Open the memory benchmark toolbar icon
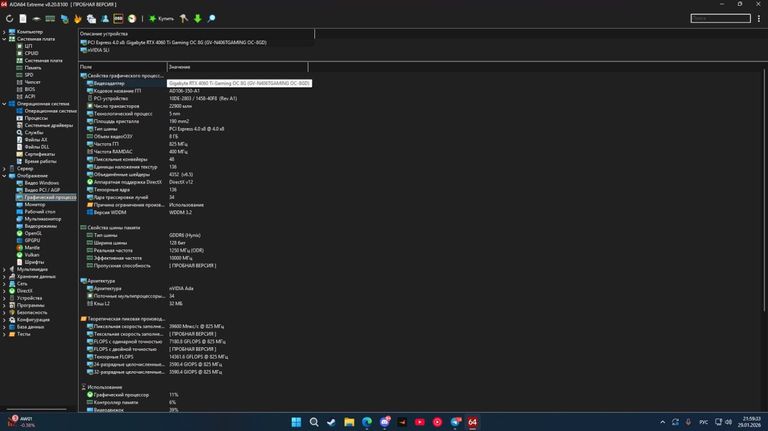768x431 pixels. [50, 19]
